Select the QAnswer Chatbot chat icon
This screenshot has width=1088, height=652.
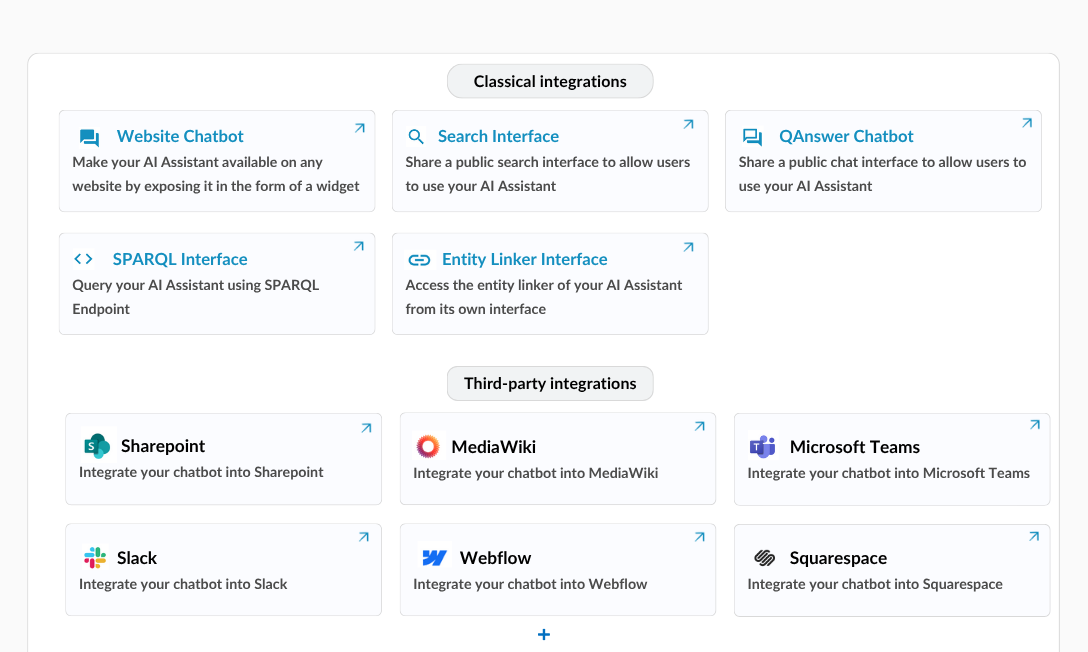(x=753, y=136)
